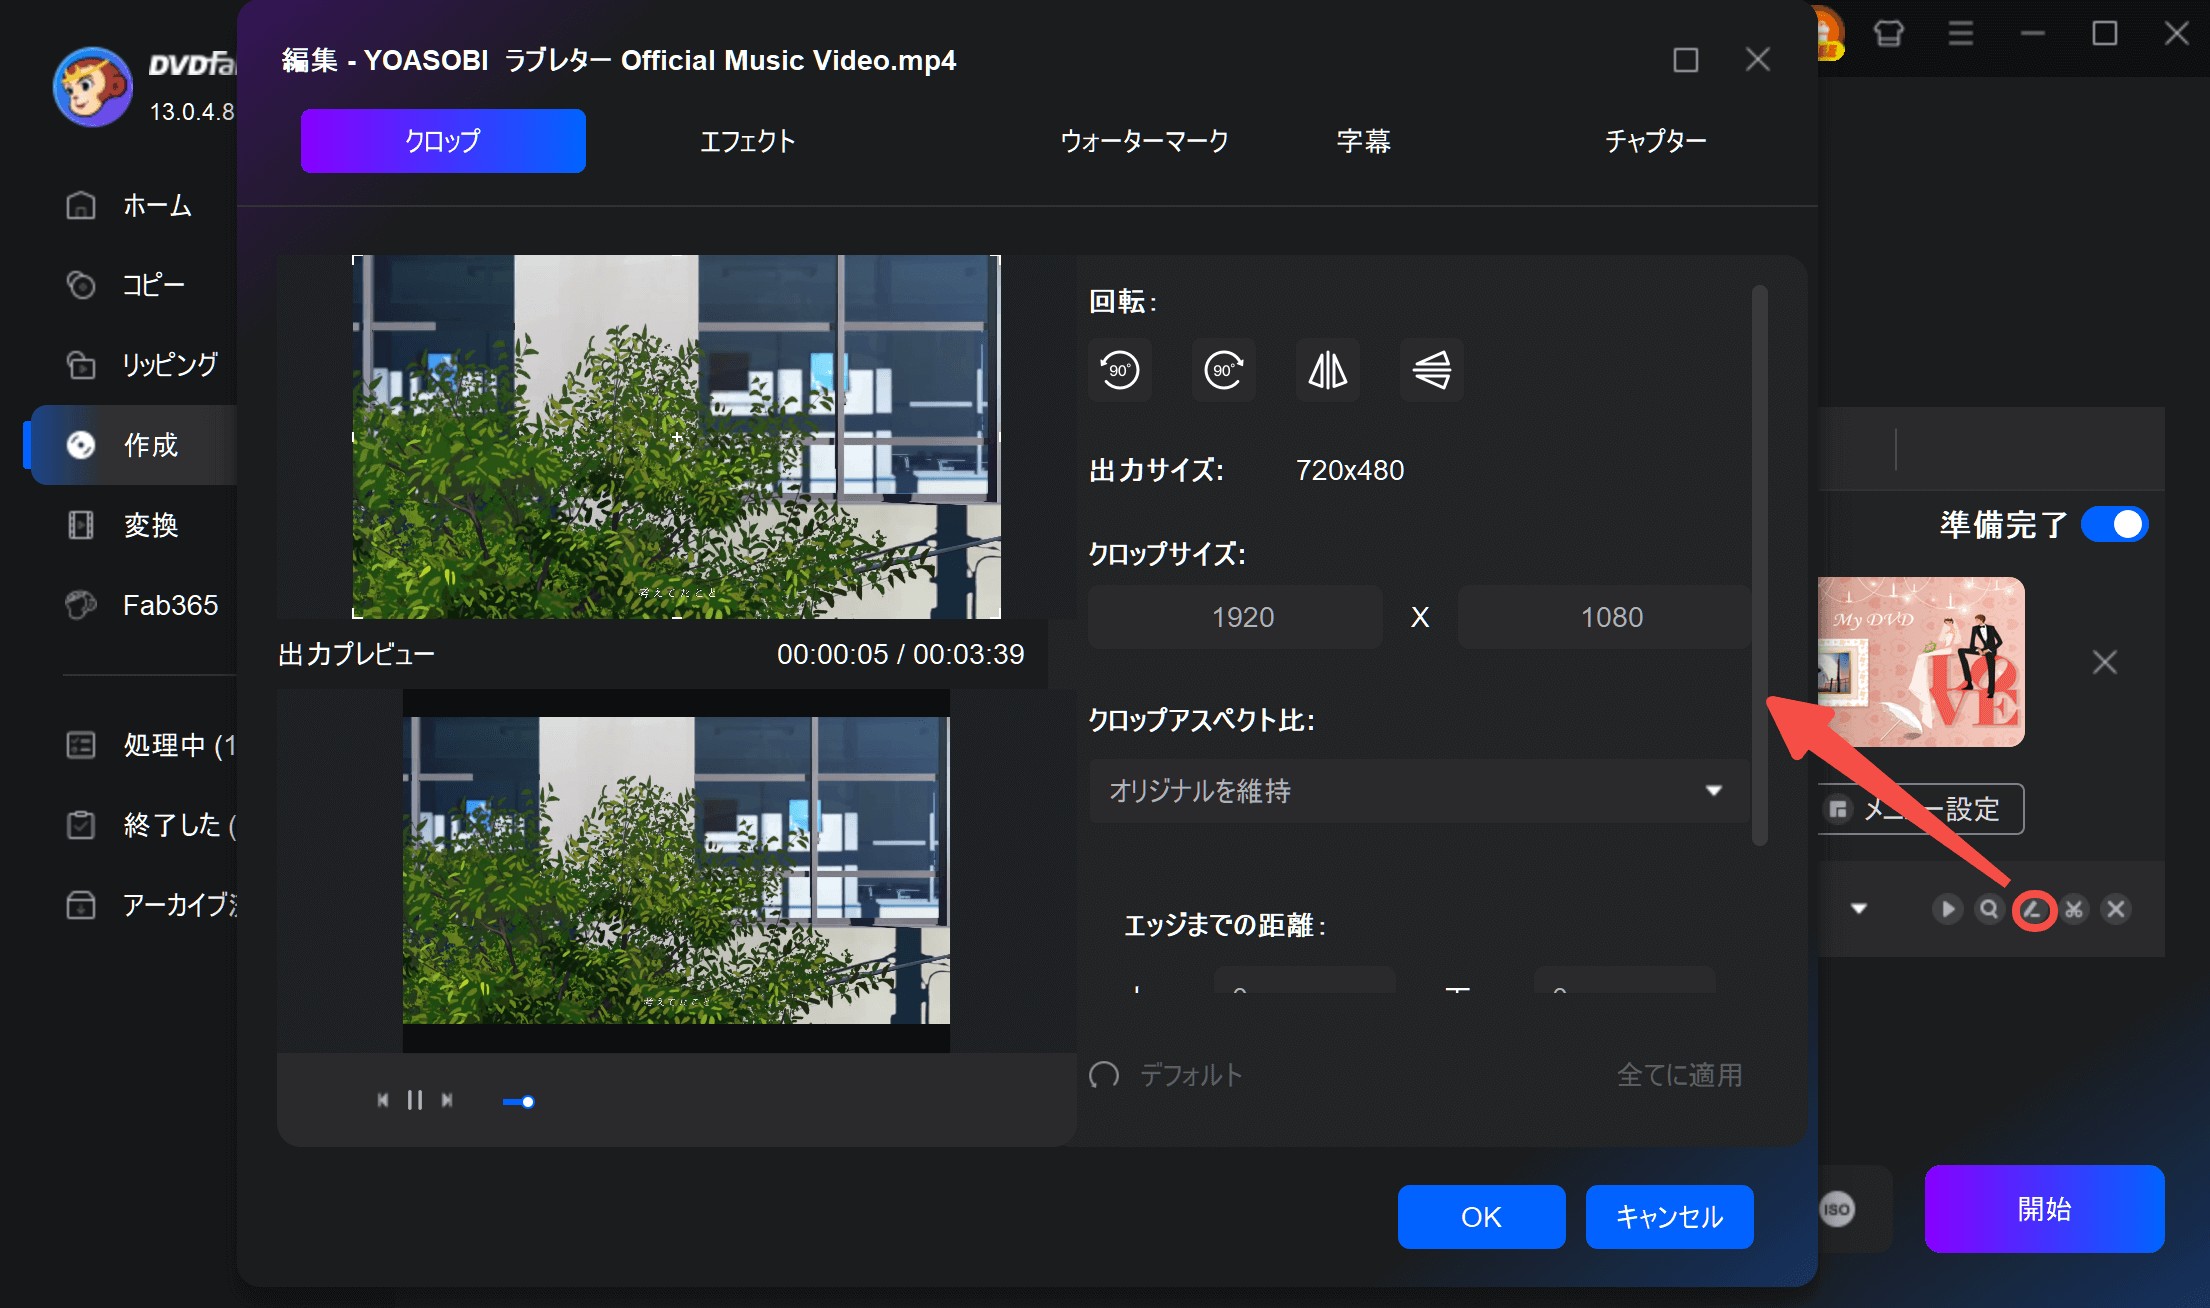Skip to next frame in preview
This screenshot has width=2210, height=1308.
tap(447, 1100)
